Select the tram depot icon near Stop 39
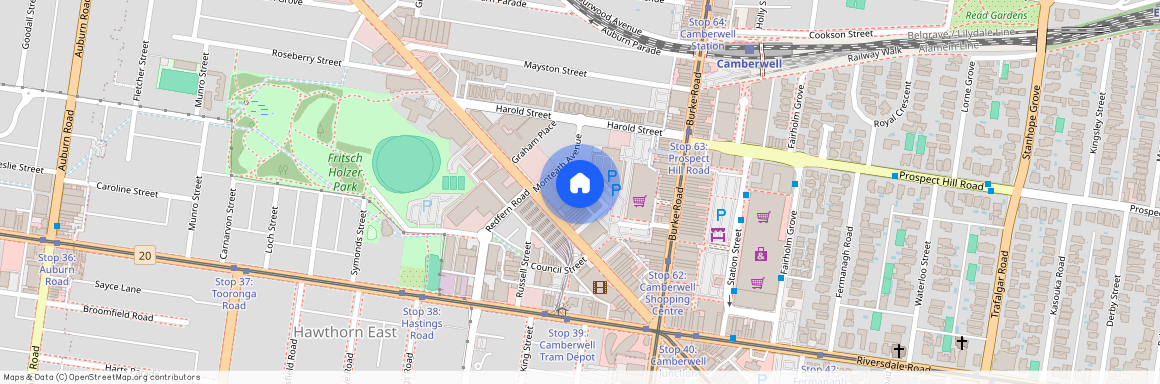1160x384 pixels. tap(562, 312)
